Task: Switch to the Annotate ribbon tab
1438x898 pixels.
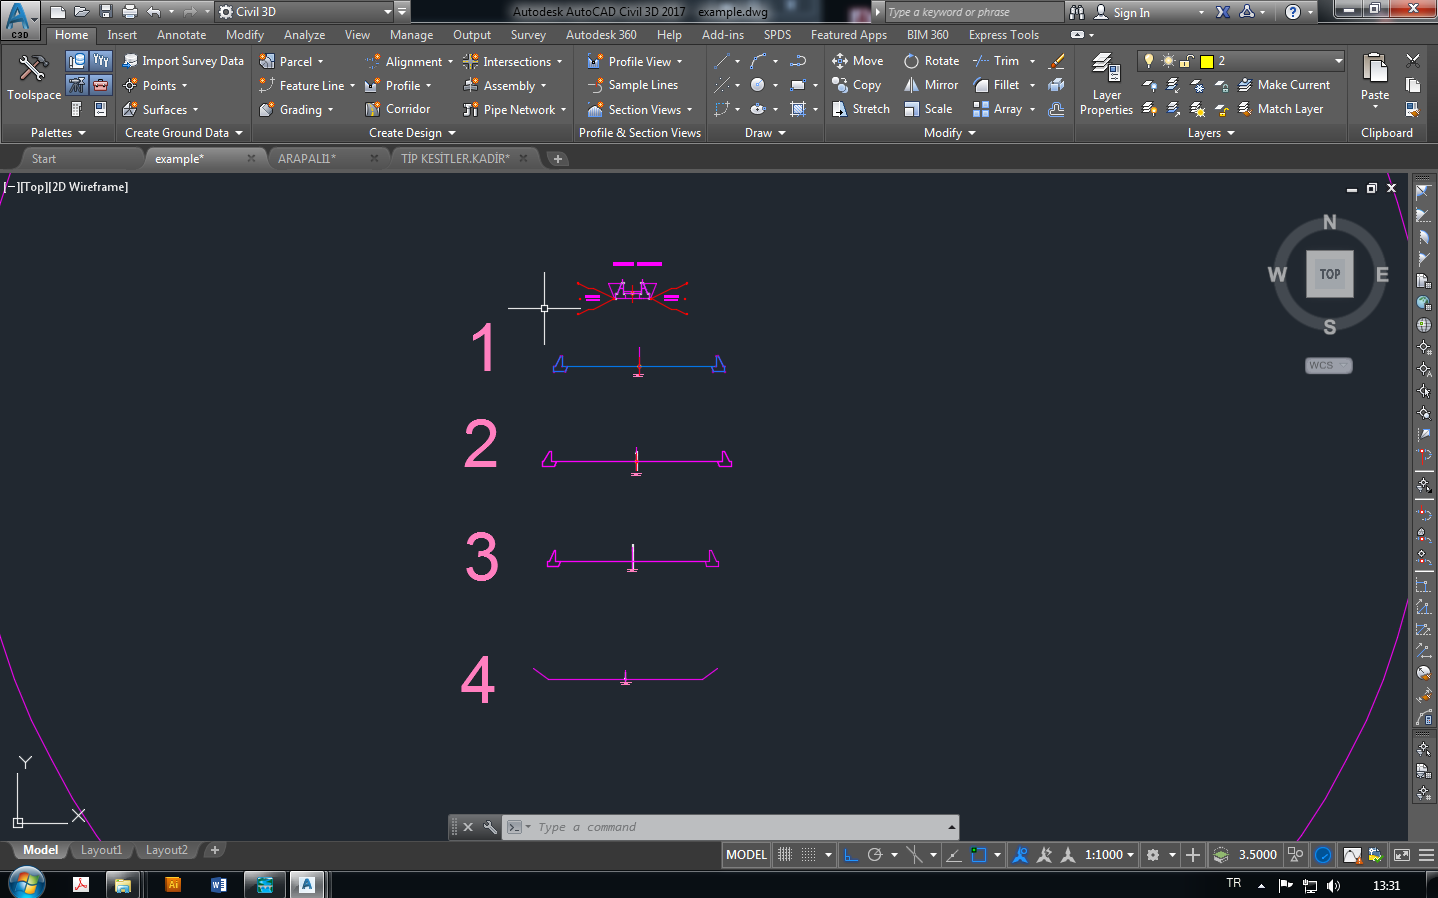Action: coord(181,34)
